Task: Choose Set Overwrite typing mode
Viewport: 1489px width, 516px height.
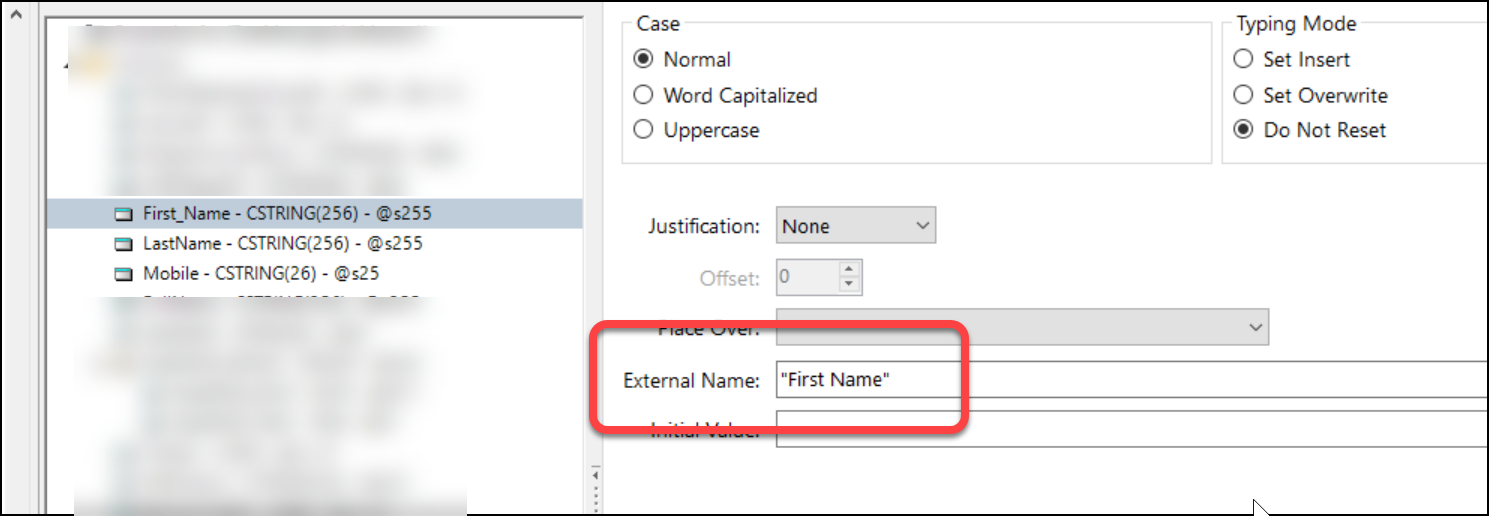Action: 1243,95
